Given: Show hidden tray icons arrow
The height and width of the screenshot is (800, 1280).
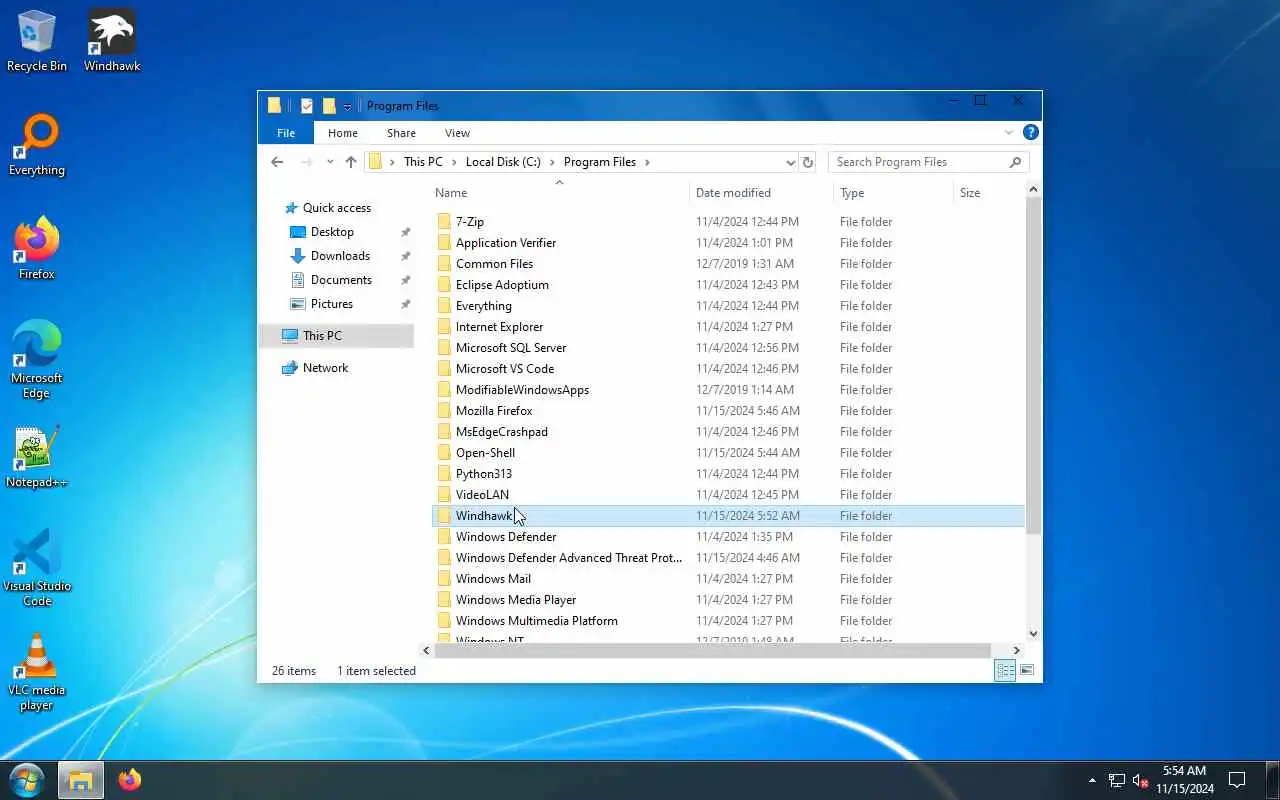Looking at the screenshot, I should tap(1092, 780).
